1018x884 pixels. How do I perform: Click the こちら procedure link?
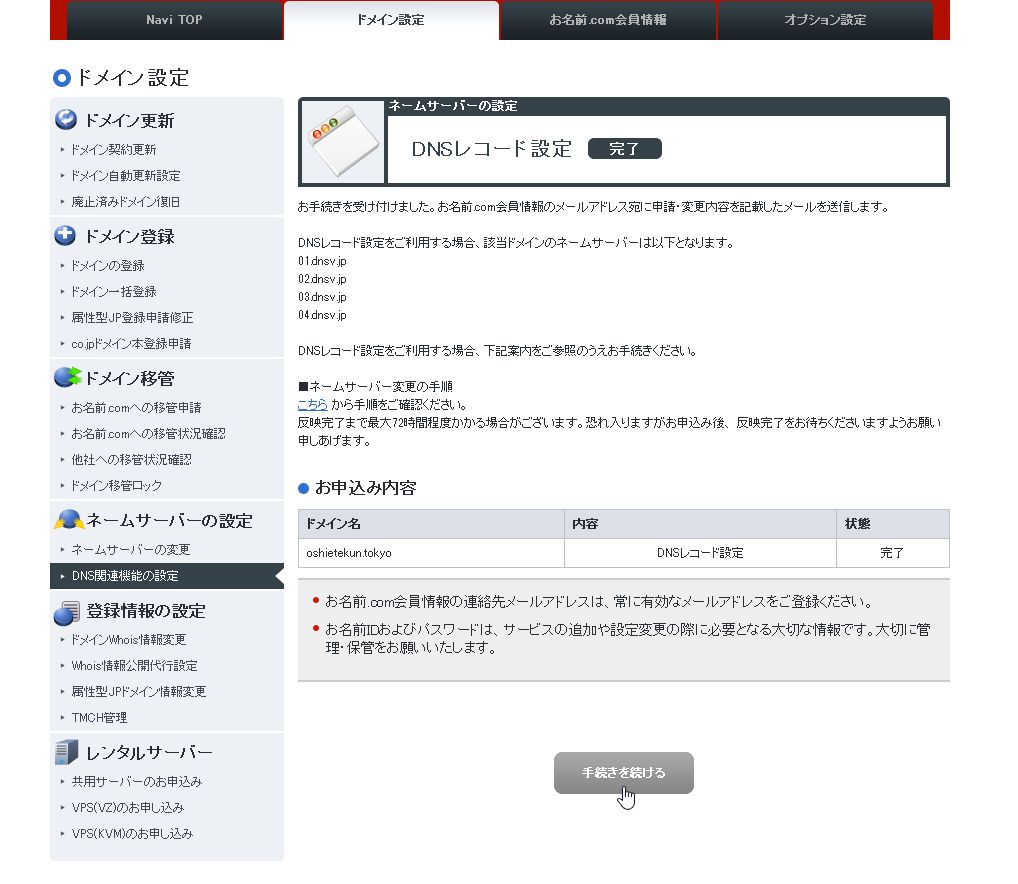pyautogui.click(x=312, y=404)
